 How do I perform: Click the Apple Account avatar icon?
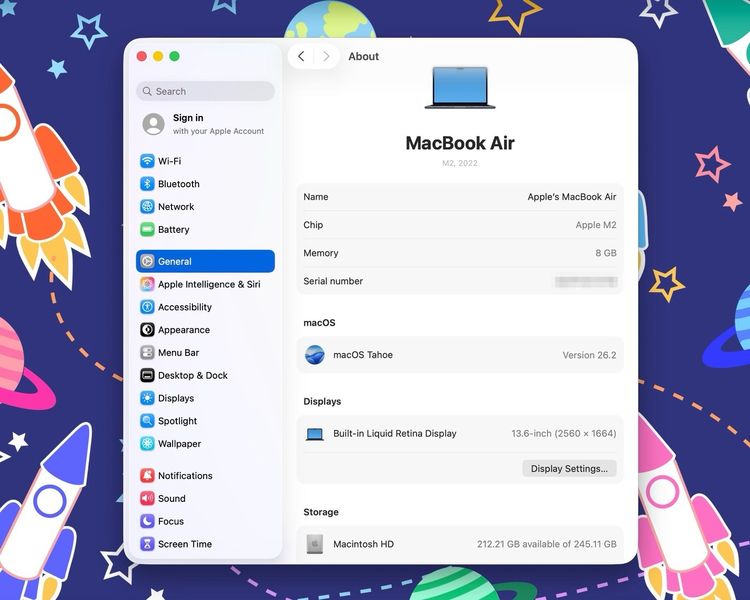(x=154, y=124)
